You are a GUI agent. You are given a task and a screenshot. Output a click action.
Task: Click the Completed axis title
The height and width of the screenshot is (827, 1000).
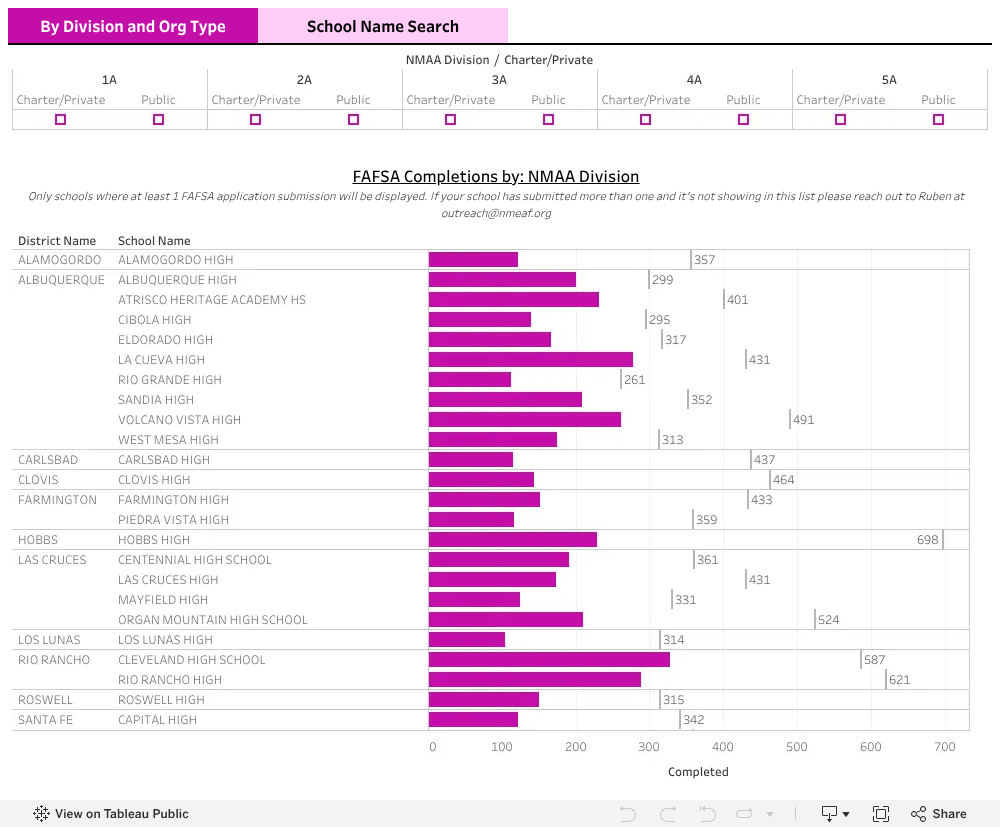click(698, 772)
